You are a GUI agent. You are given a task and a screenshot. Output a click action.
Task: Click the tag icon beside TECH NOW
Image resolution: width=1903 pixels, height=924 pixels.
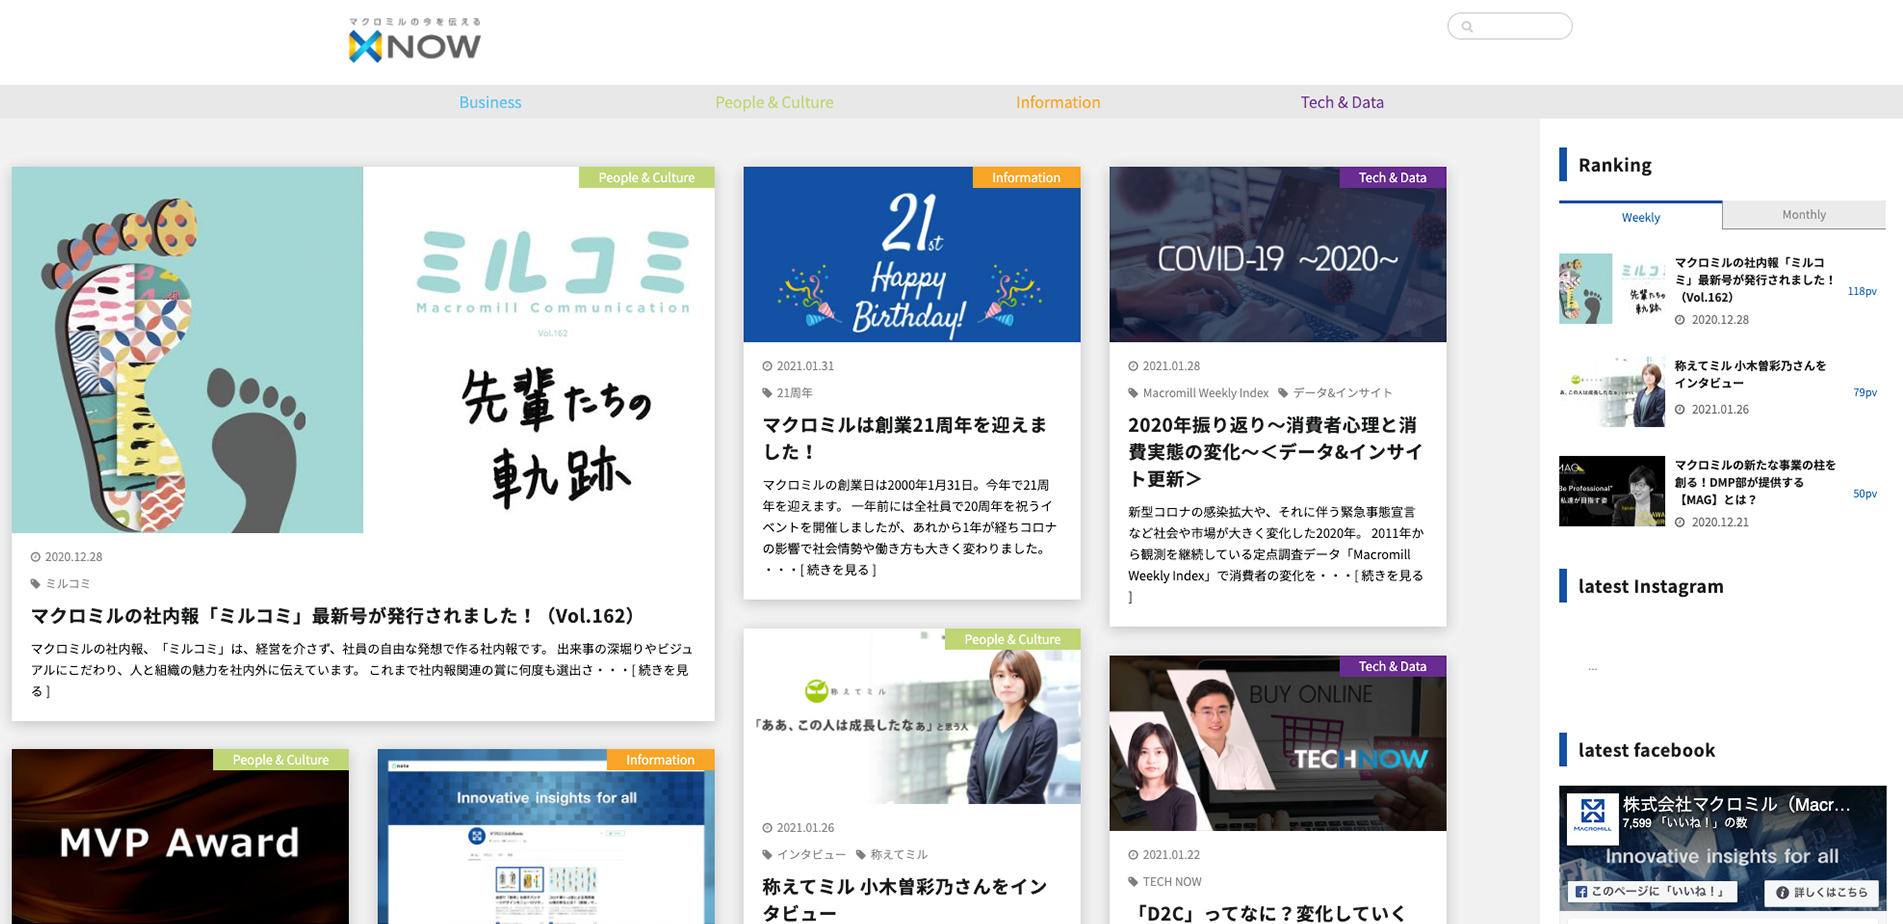point(1133,882)
